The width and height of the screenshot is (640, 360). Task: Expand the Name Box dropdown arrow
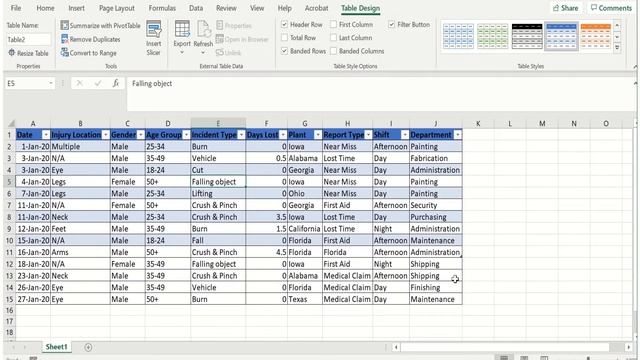(51, 83)
